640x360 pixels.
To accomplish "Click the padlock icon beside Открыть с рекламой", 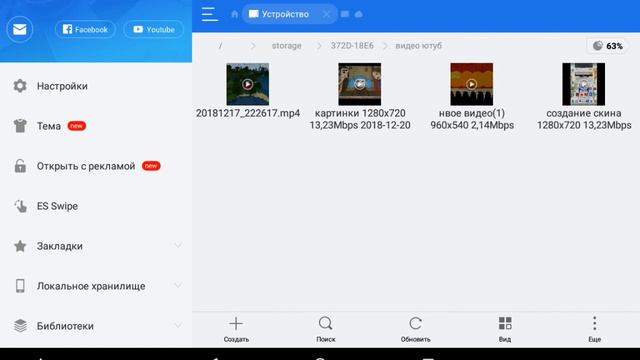I will pyautogui.click(x=20, y=166).
